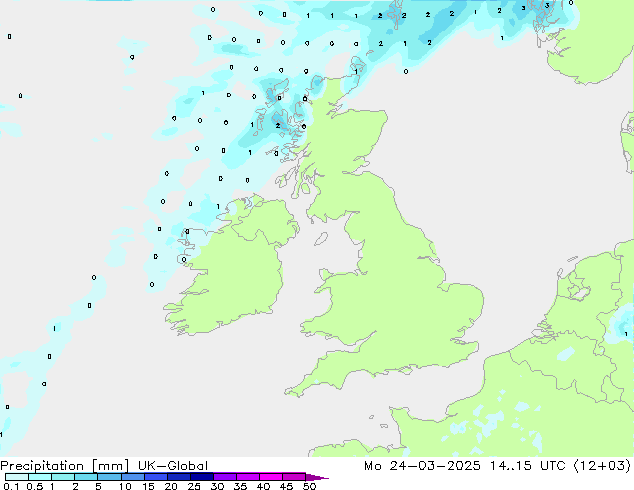This screenshot has width=634, height=490.
Task: Click the 5–10 mm blue legend swatch
Action: [109, 477]
